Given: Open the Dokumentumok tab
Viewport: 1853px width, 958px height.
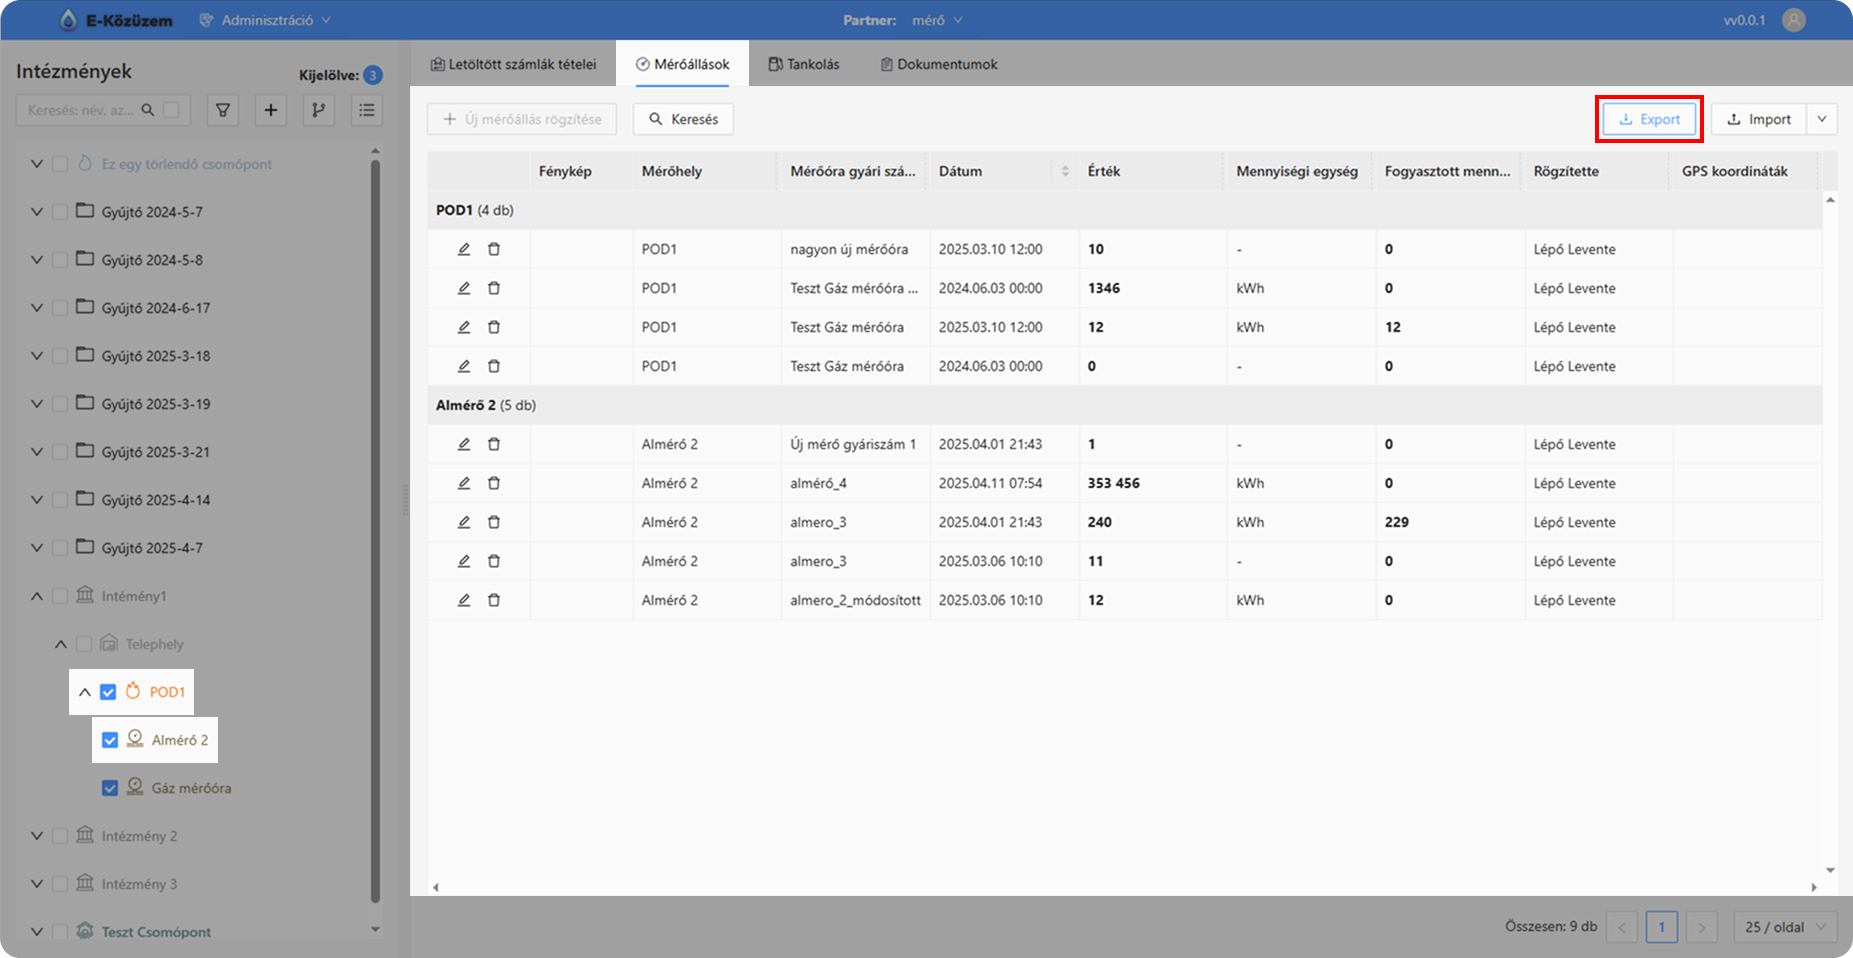Looking at the screenshot, I should [x=938, y=64].
